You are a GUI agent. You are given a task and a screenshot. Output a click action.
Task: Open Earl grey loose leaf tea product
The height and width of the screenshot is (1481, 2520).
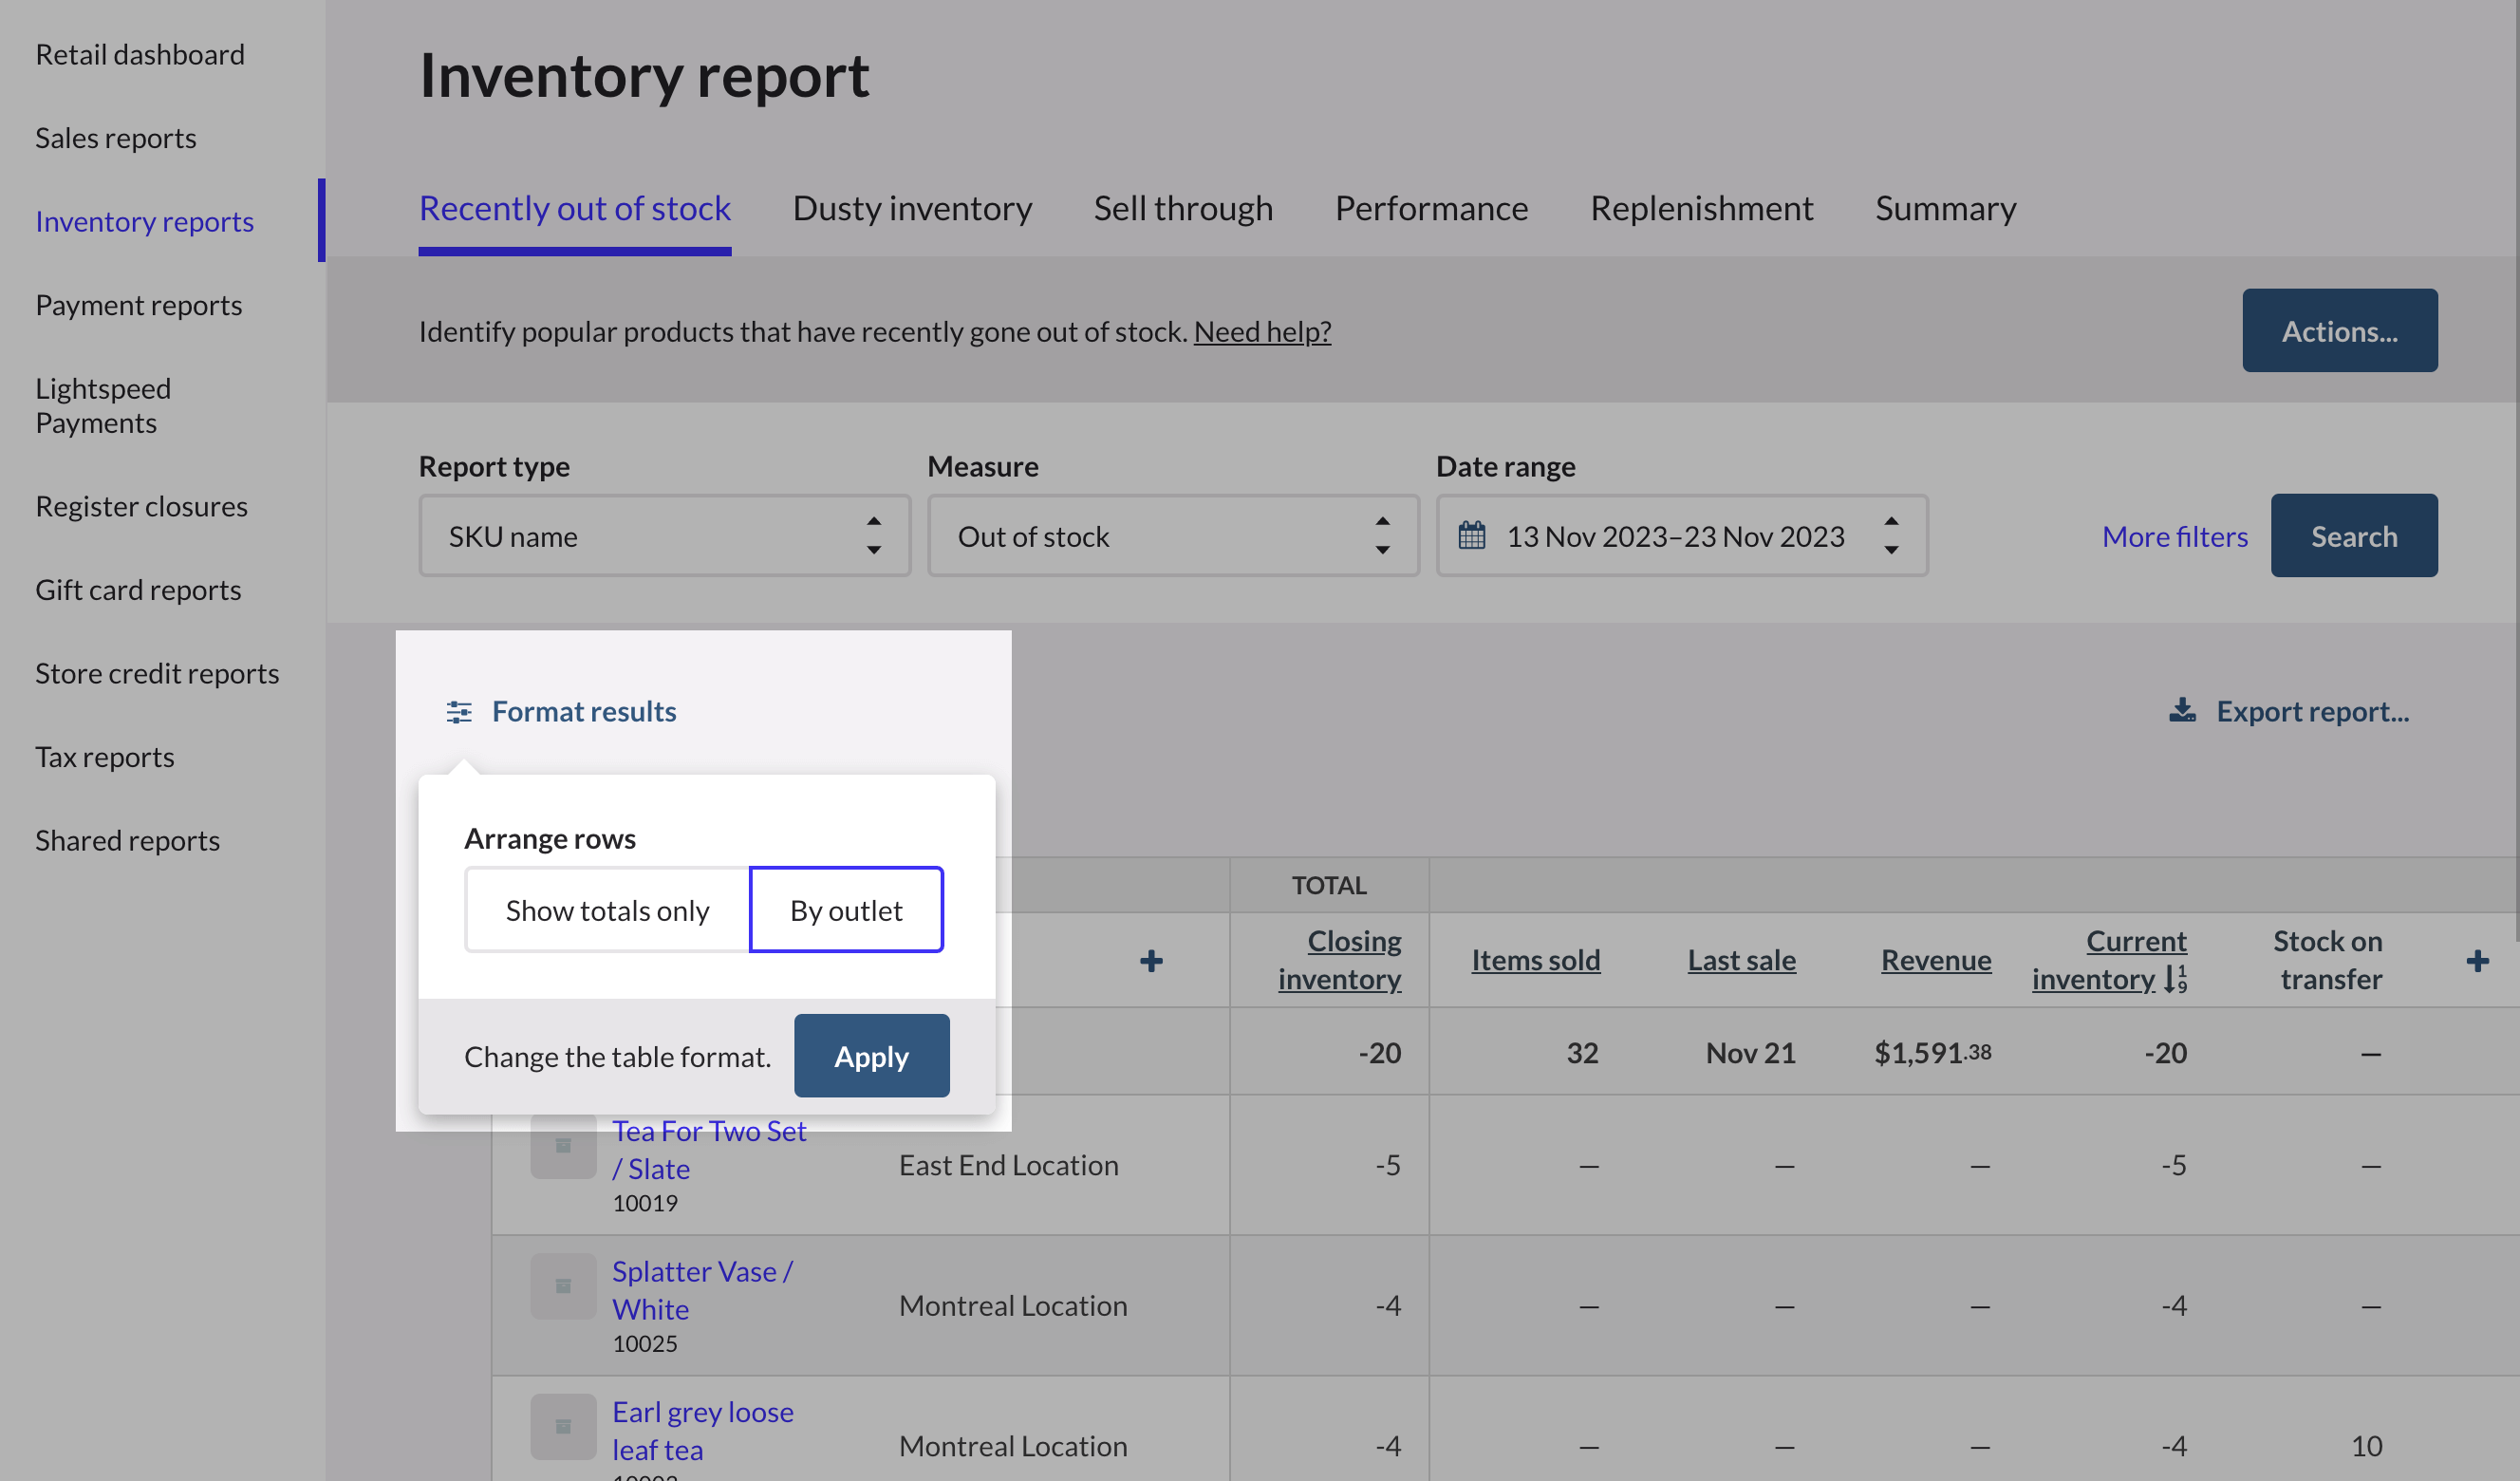click(703, 1430)
